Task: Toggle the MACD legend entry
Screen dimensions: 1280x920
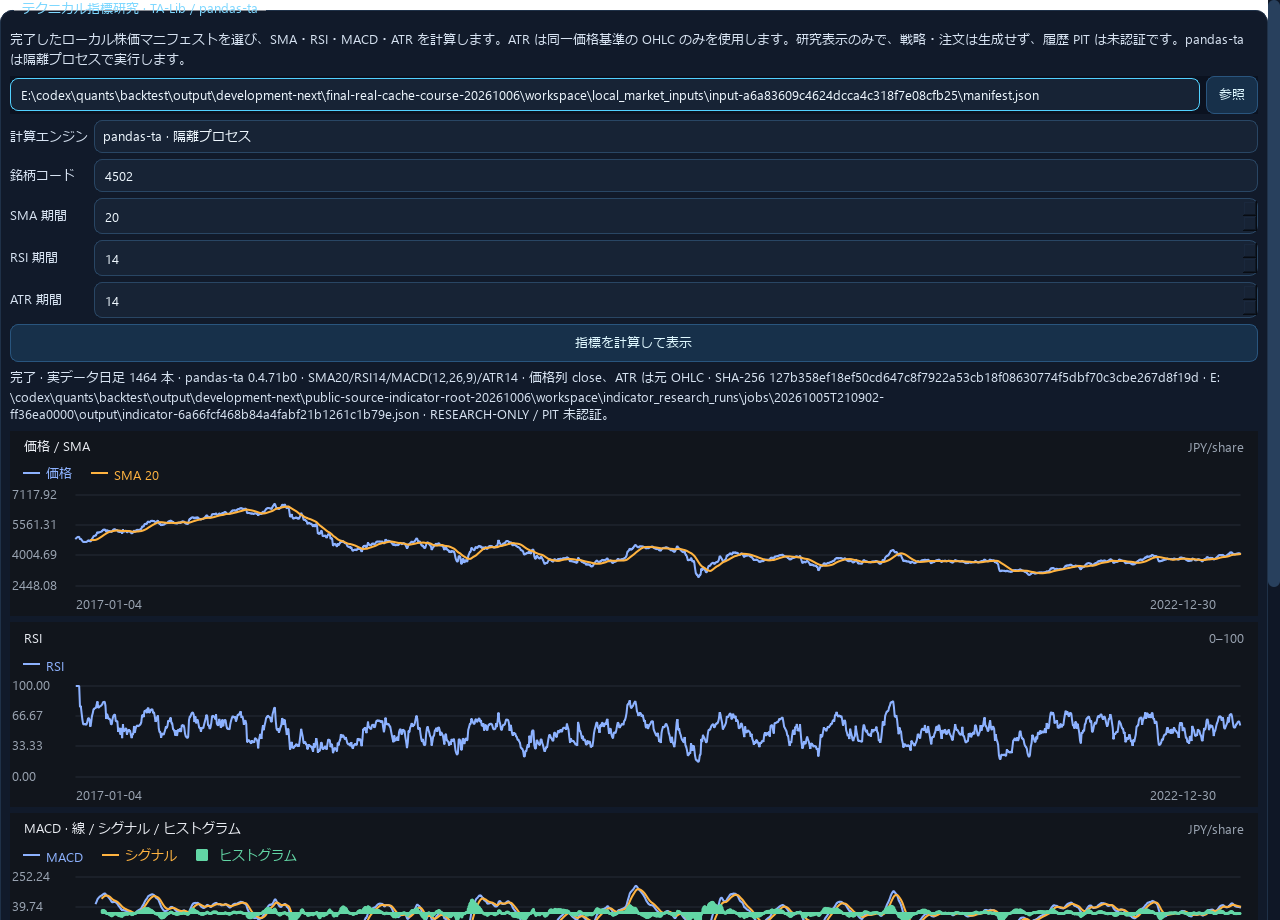Action: tap(53, 857)
